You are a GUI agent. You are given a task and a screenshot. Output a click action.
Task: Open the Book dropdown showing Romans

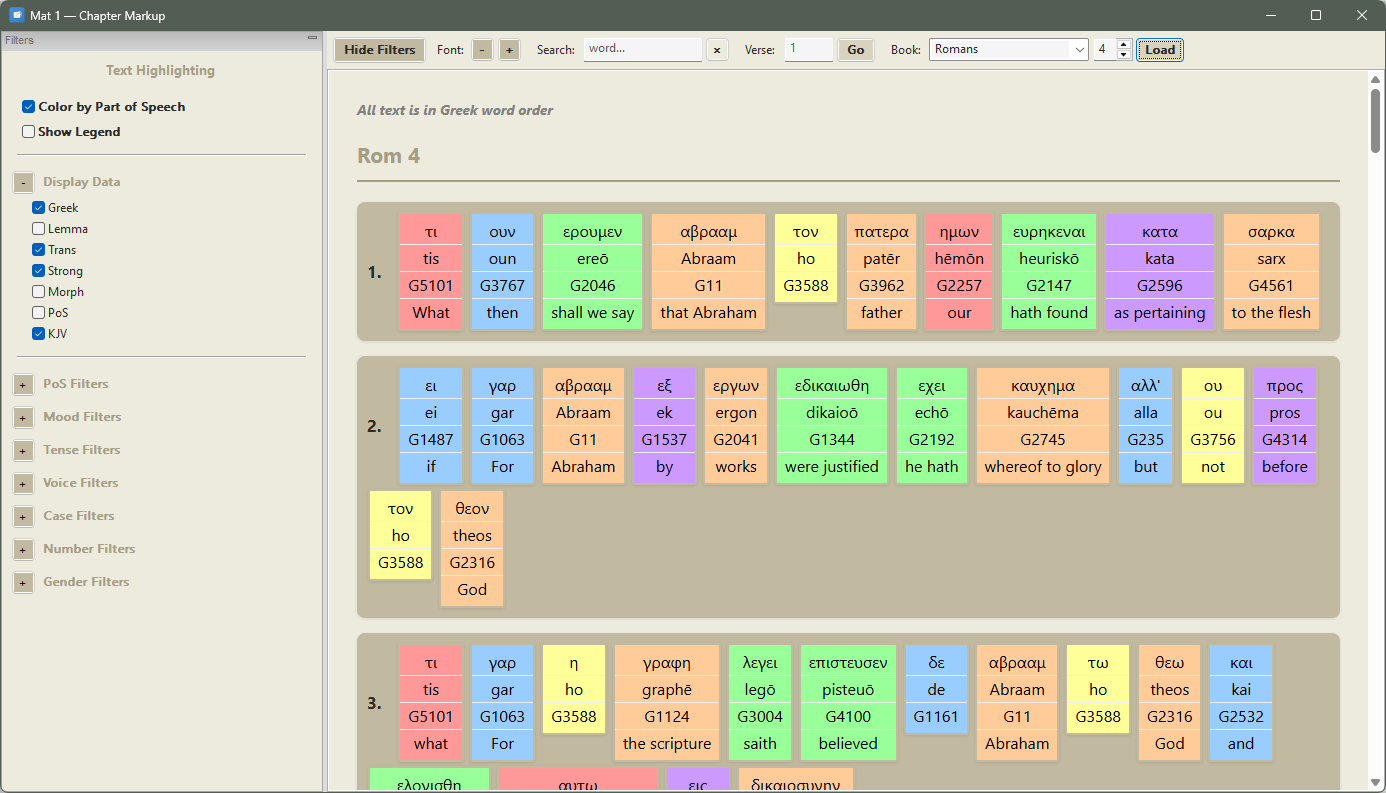click(1008, 50)
